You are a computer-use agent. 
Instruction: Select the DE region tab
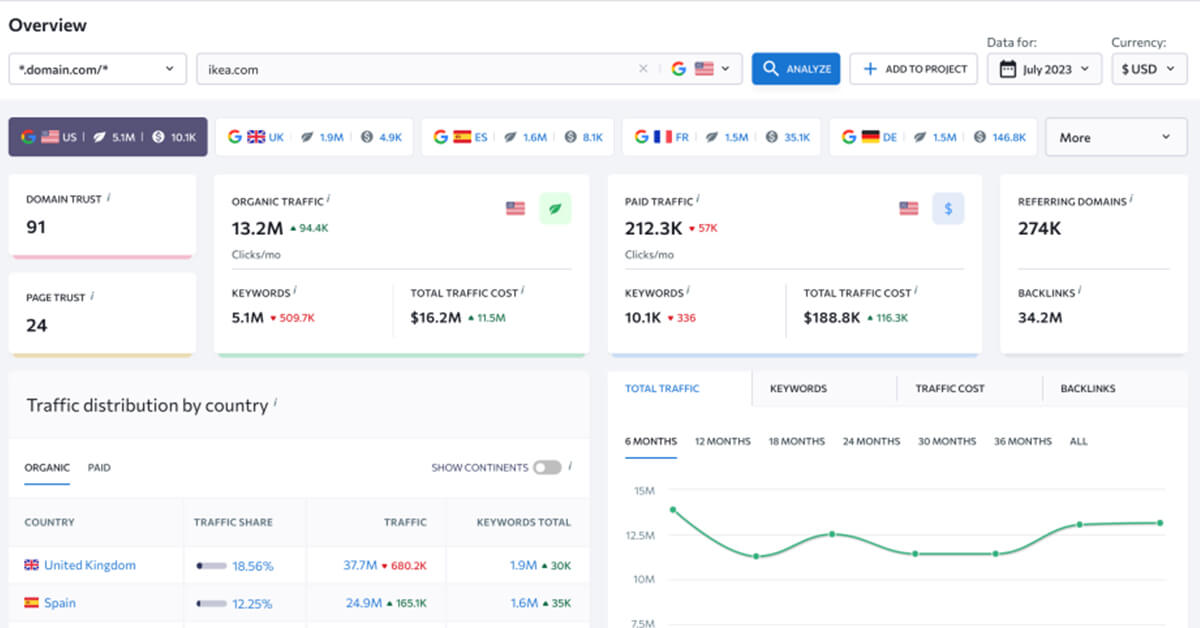[933, 137]
